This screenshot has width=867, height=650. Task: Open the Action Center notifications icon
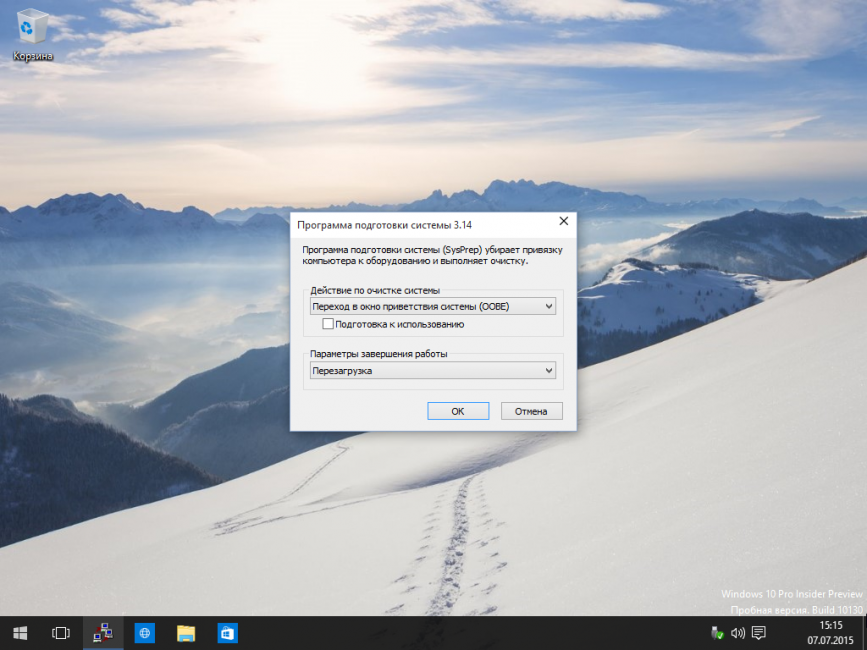759,633
